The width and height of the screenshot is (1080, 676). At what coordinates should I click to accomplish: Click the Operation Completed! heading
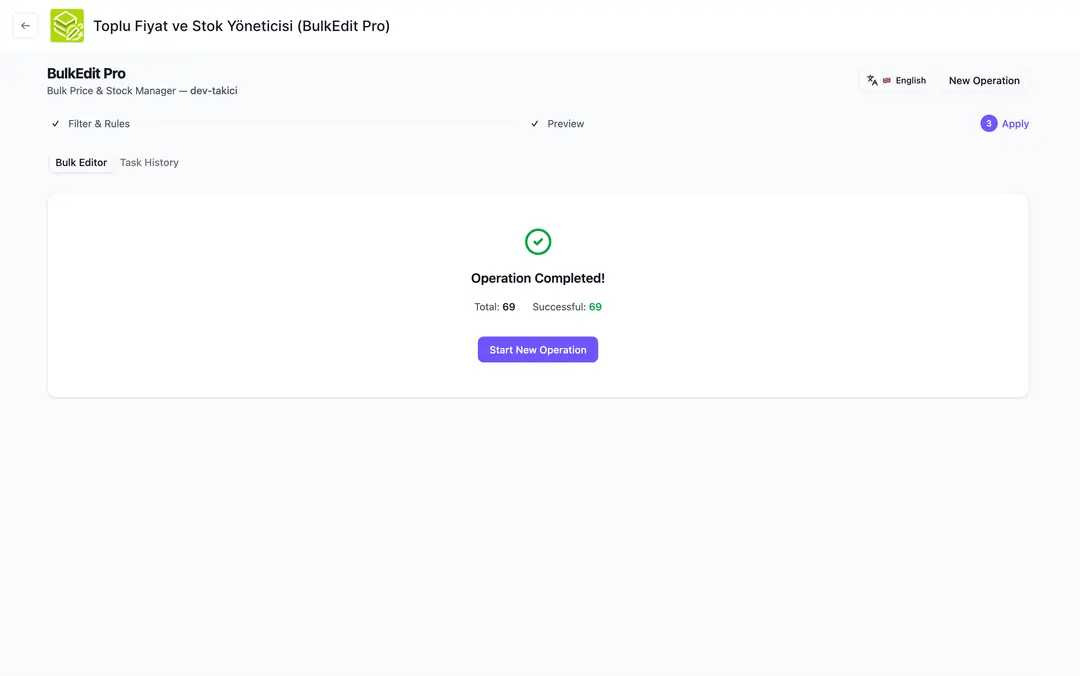538,279
